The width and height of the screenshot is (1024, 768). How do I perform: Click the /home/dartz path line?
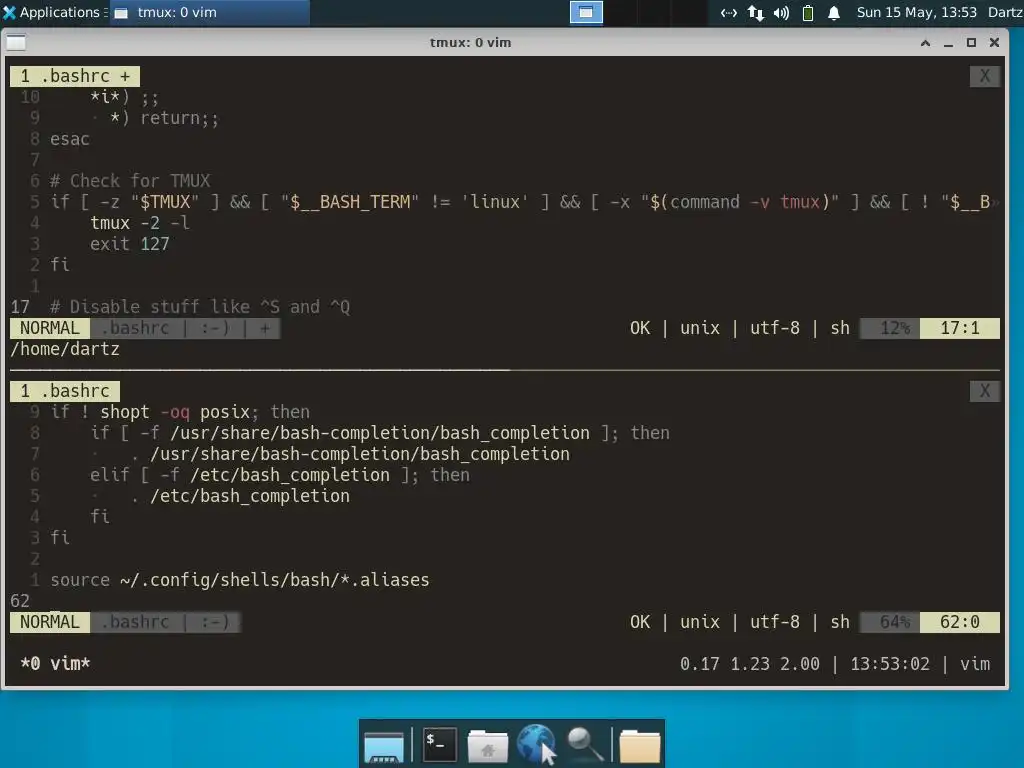click(65, 349)
